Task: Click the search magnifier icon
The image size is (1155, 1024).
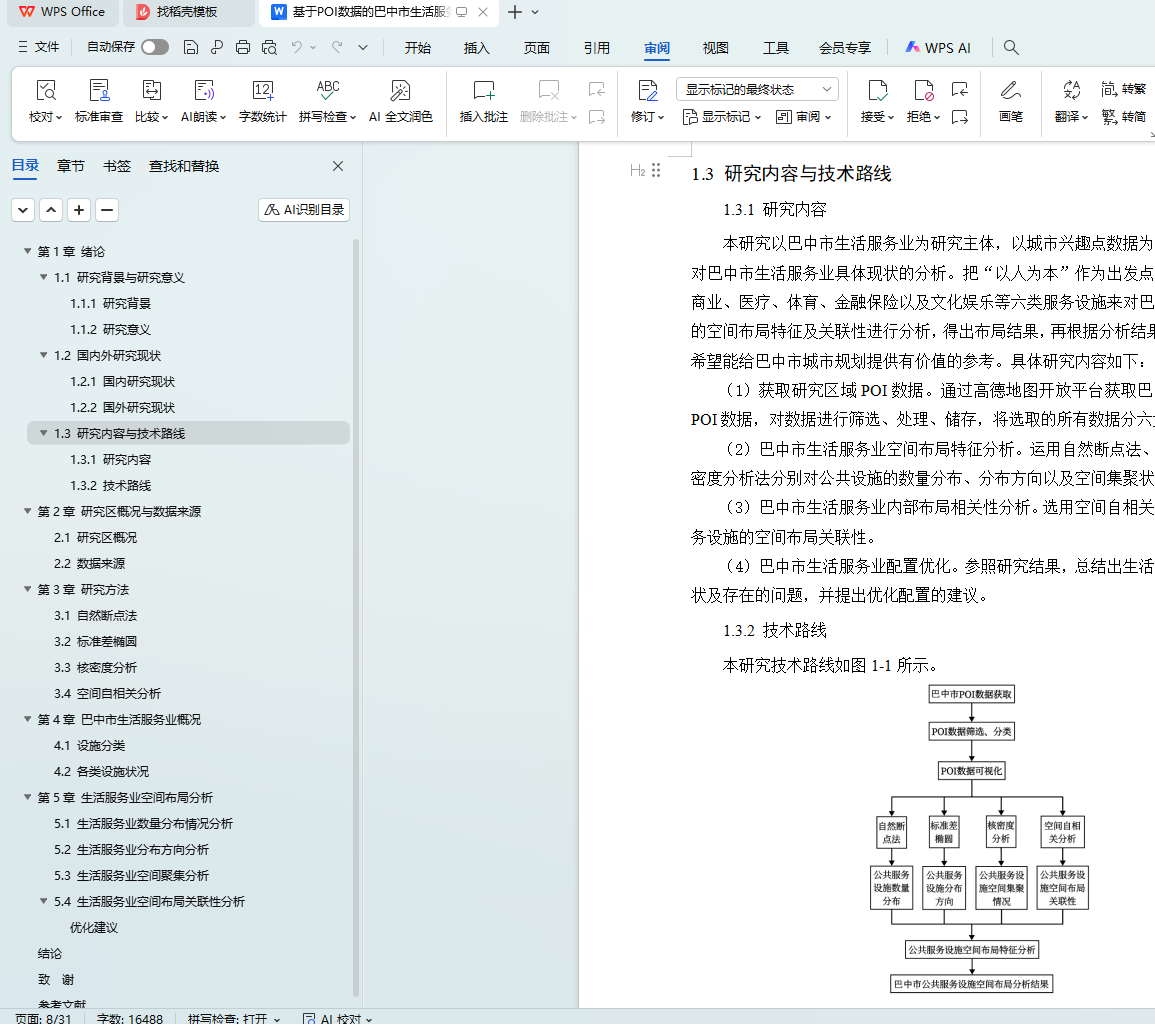Action: (1011, 47)
